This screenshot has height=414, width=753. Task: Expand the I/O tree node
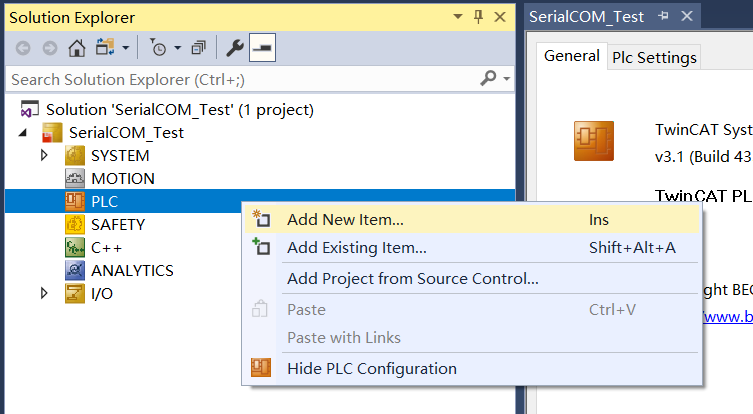(44, 293)
